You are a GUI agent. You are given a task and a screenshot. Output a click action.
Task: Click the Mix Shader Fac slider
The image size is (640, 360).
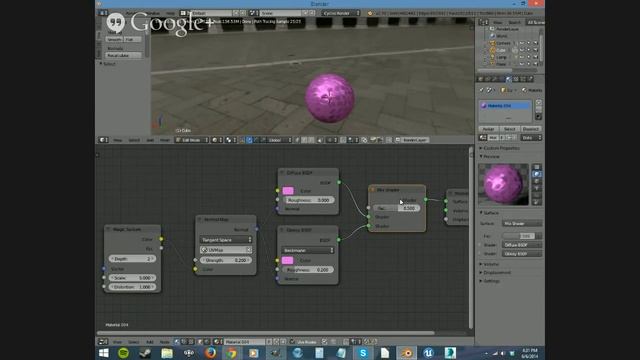pyautogui.click(x=396, y=208)
